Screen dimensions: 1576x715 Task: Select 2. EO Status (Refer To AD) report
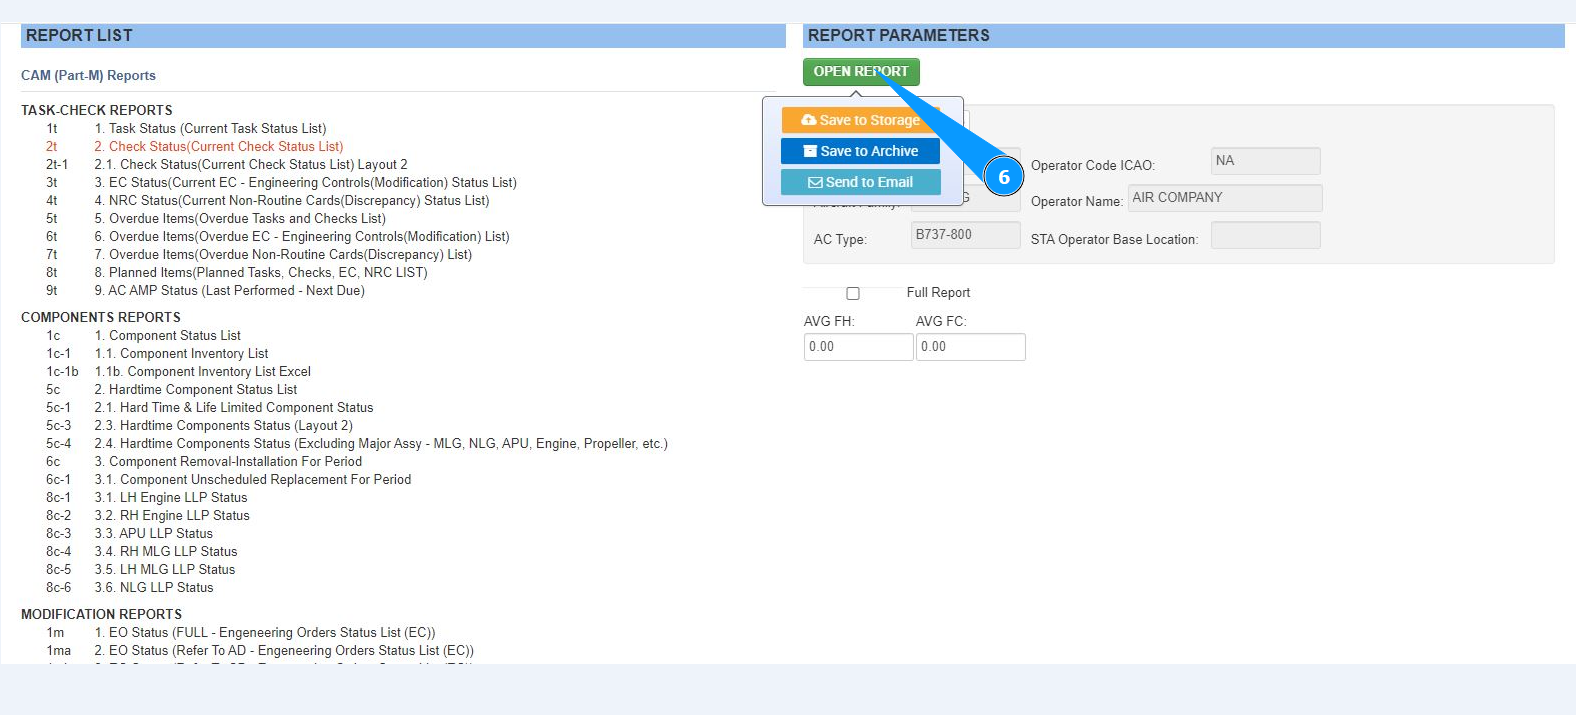point(284,651)
